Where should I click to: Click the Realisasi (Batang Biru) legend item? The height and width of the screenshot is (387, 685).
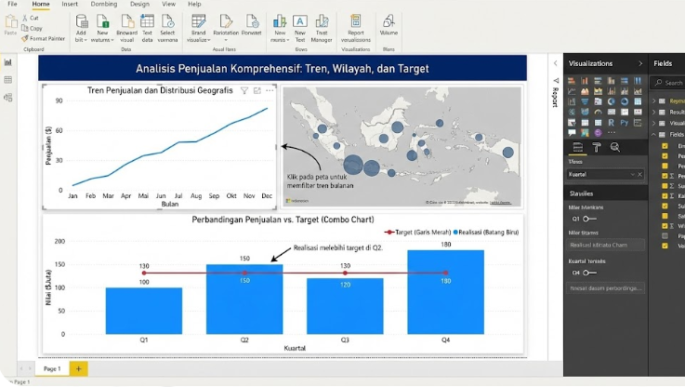point(486,232)
